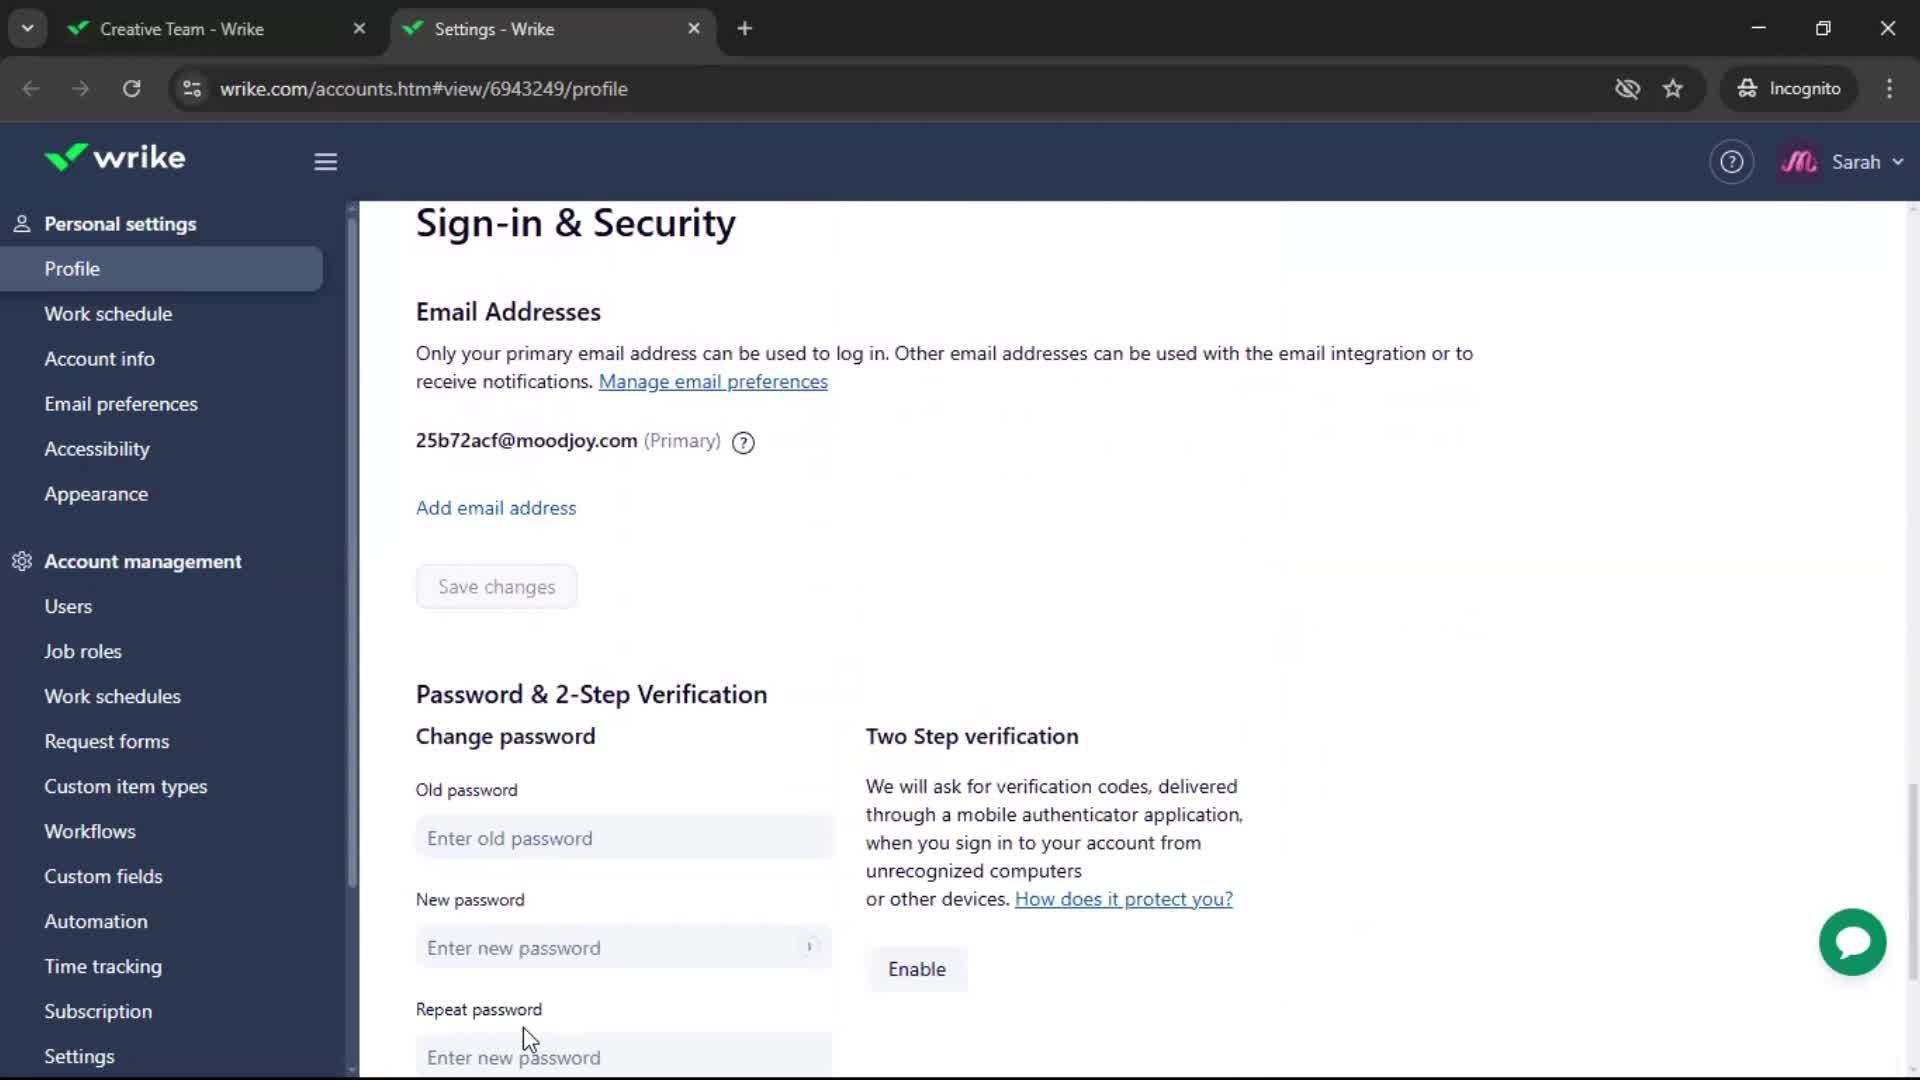Click the 25b72acf@moodjoy.com email text
This screenshot has width=1920, height=1080.
[x=526, y=441]
